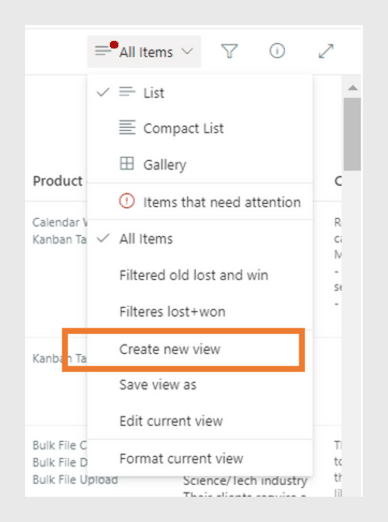
Task: Expand content with the diagonal arrows icon
Action: (x=326, y=51)
